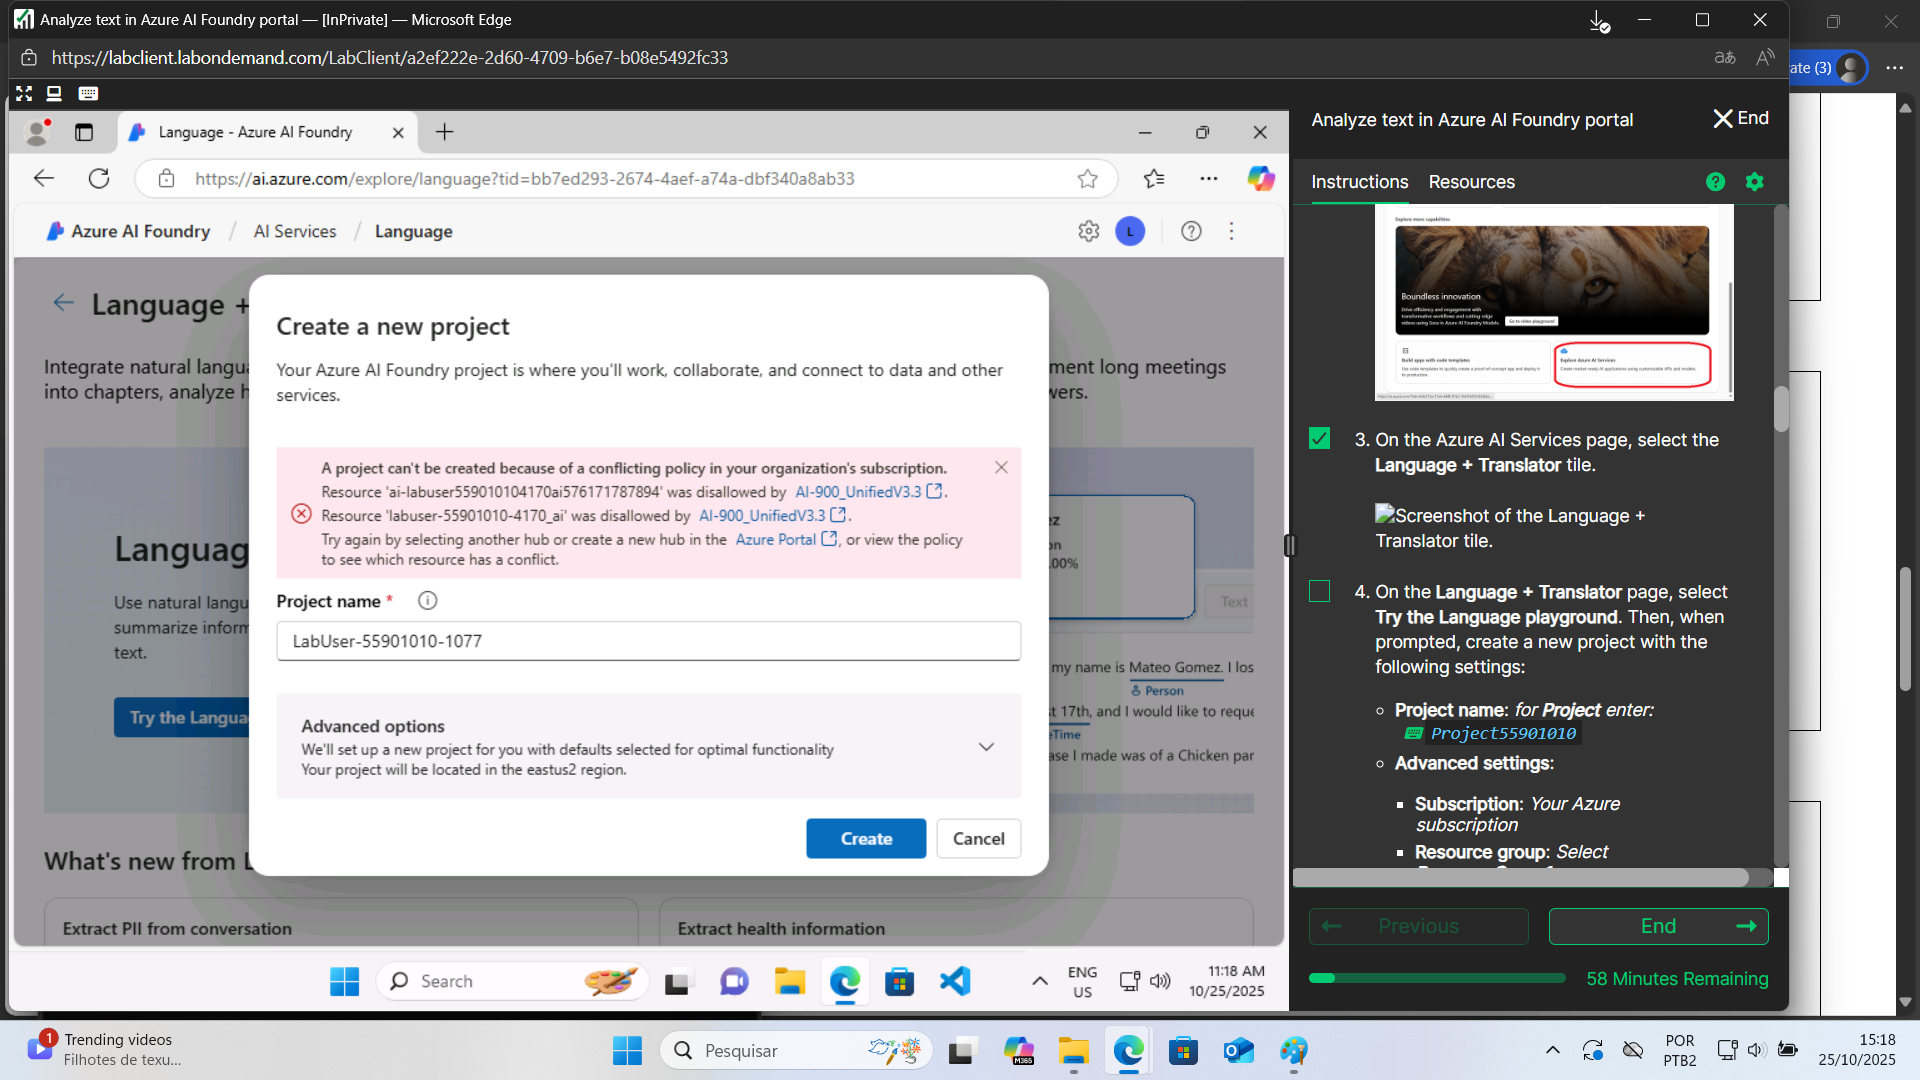Click the lab time remaining progress bar
This screenshot has width=1920, height=1080.
click(1437, 979)
